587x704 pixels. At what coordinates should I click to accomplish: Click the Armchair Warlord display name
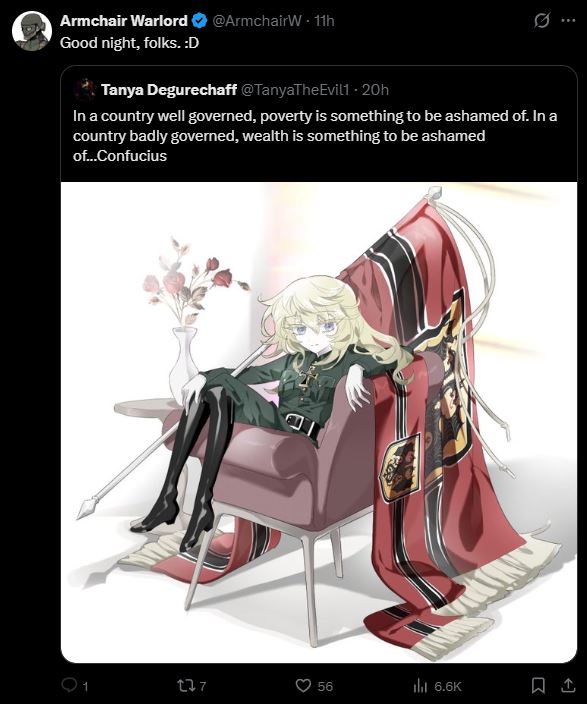coord(124,21)
